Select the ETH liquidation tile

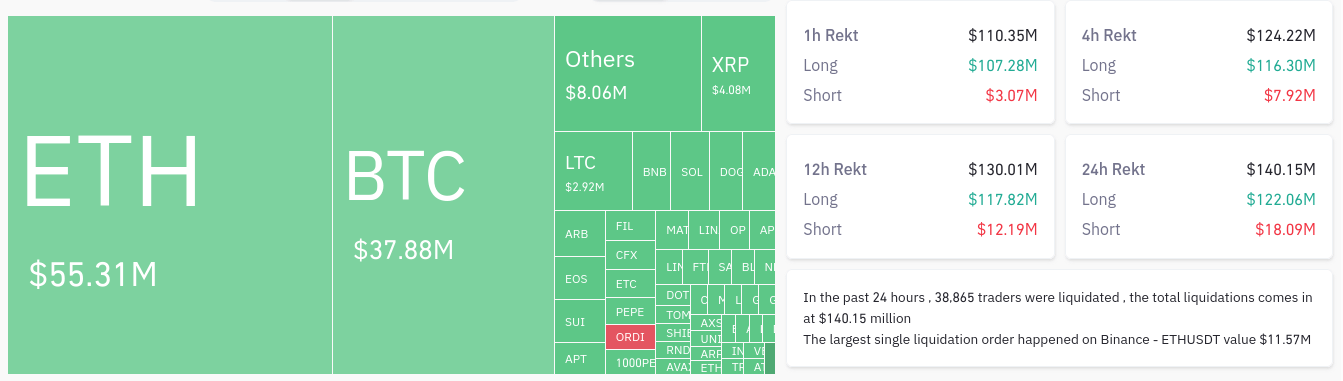coord(170,195)
